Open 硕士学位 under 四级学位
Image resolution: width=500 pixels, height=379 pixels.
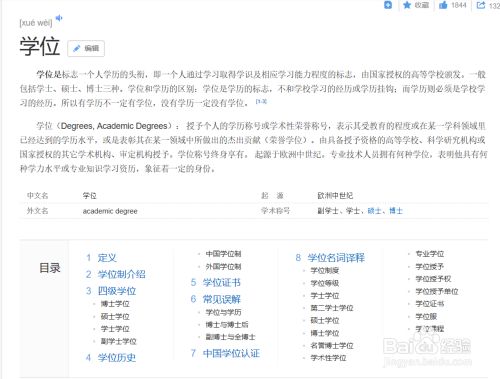click(115, 316)
